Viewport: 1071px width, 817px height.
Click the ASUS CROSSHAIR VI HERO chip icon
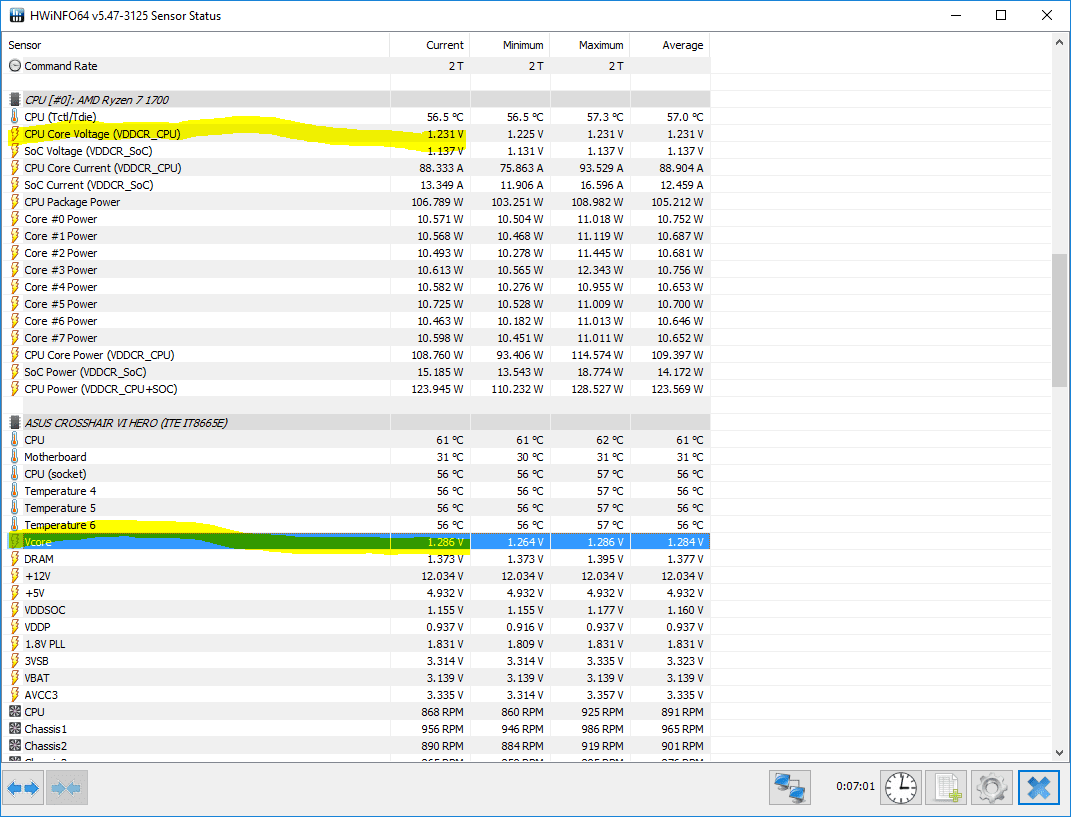(x=15, y=423)
